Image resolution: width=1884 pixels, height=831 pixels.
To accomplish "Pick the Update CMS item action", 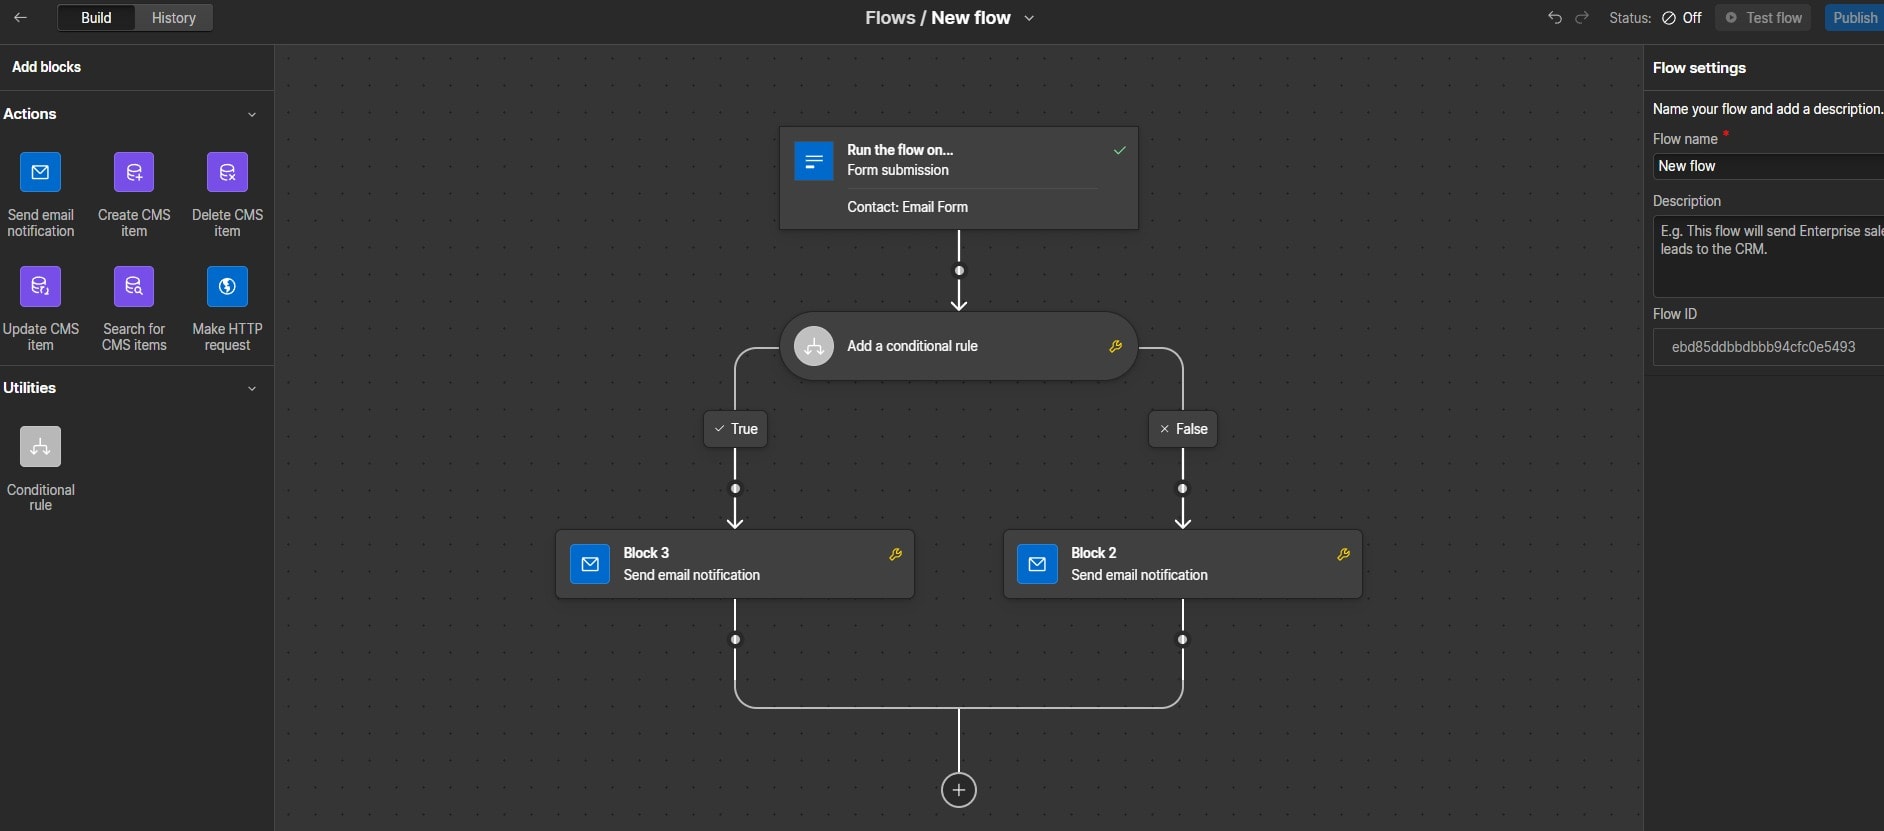I will [x=40, y=286].
